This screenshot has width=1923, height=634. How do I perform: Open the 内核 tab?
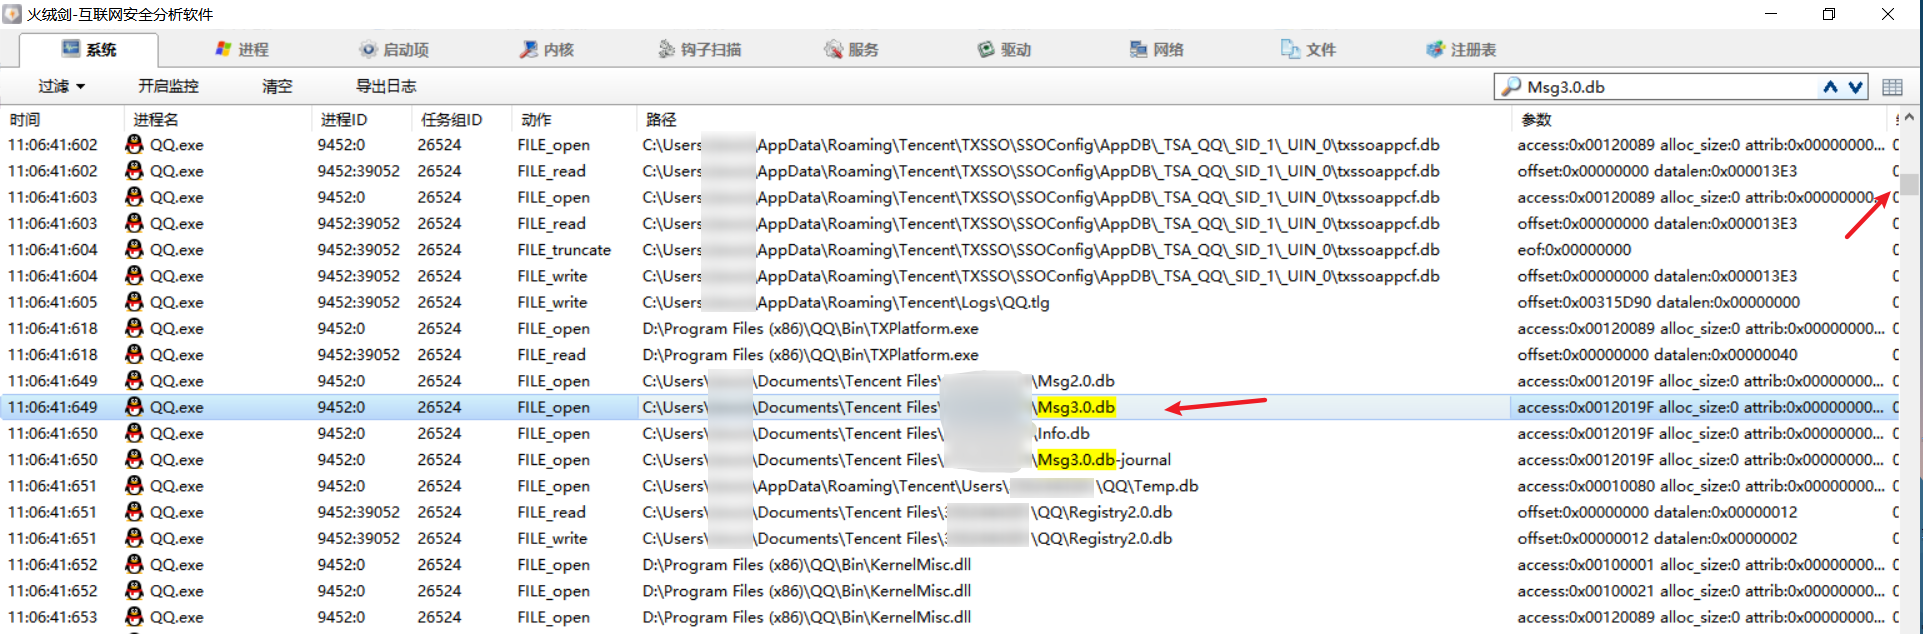tap(547, 49)
